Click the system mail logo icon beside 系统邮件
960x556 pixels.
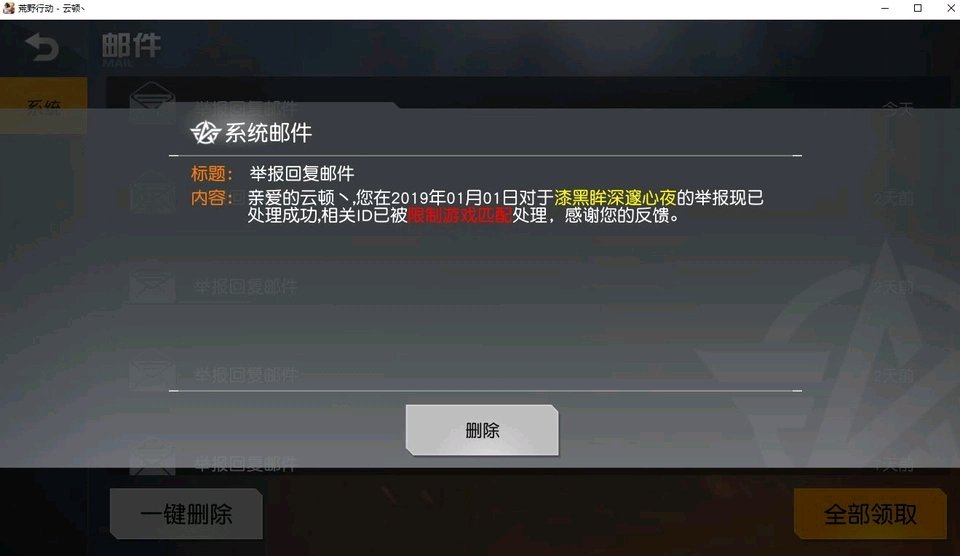click(x=204, y=132)
